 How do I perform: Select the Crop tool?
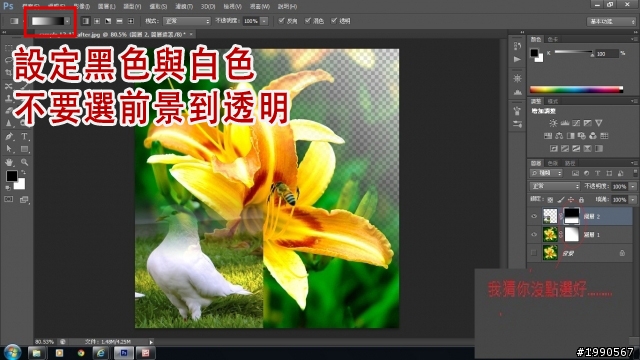(9, 73)
